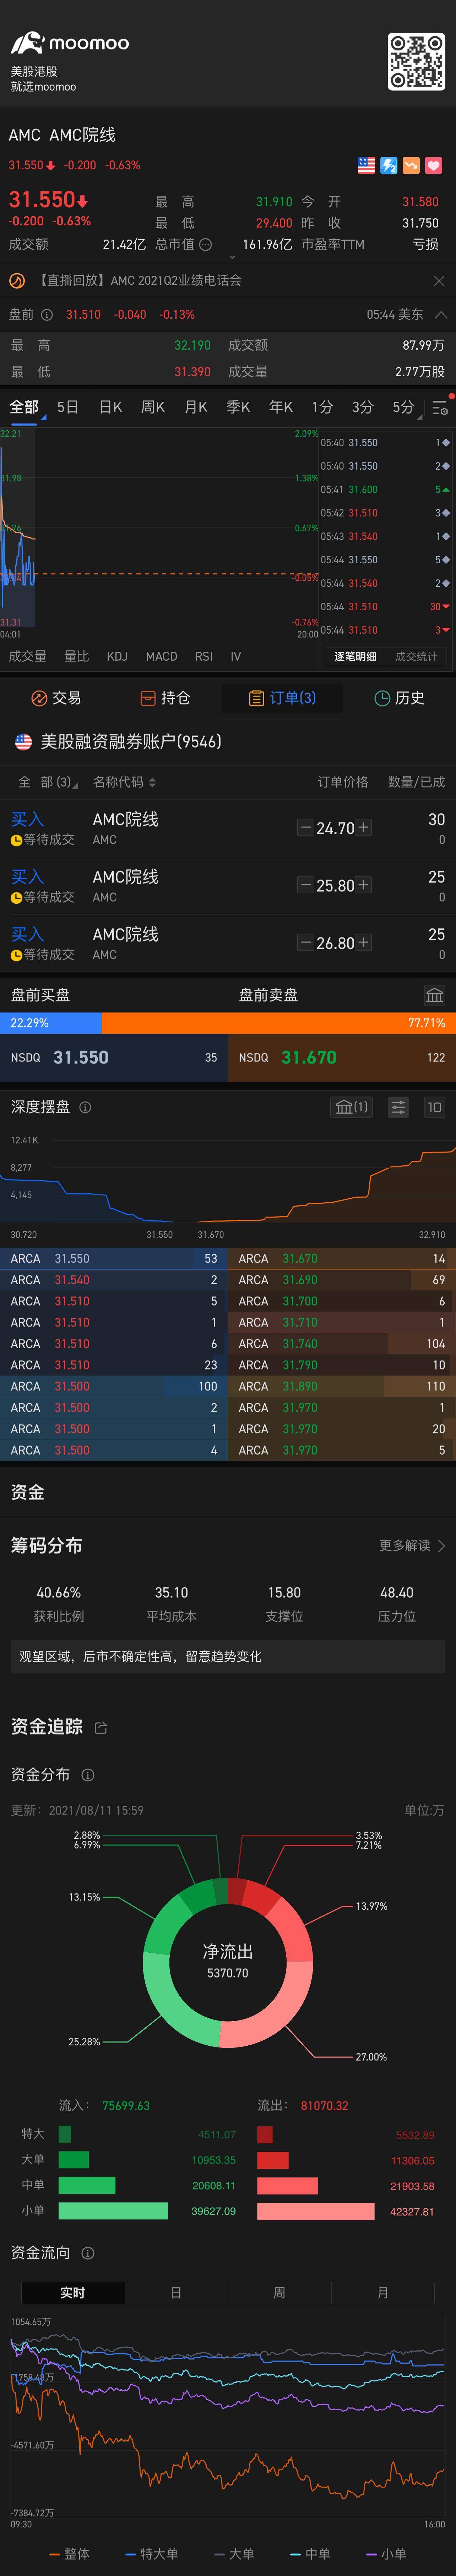The width and height of the screenshot is (456, 2576).
Task: Switch to the 周K chart tab
Action: point(153,407)
